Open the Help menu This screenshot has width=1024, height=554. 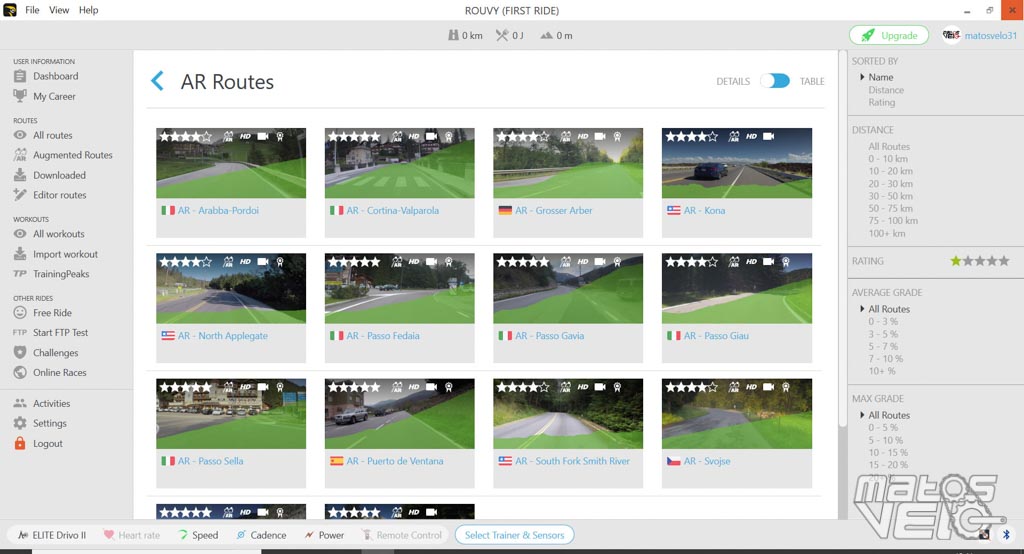click(x=88, y=10)
